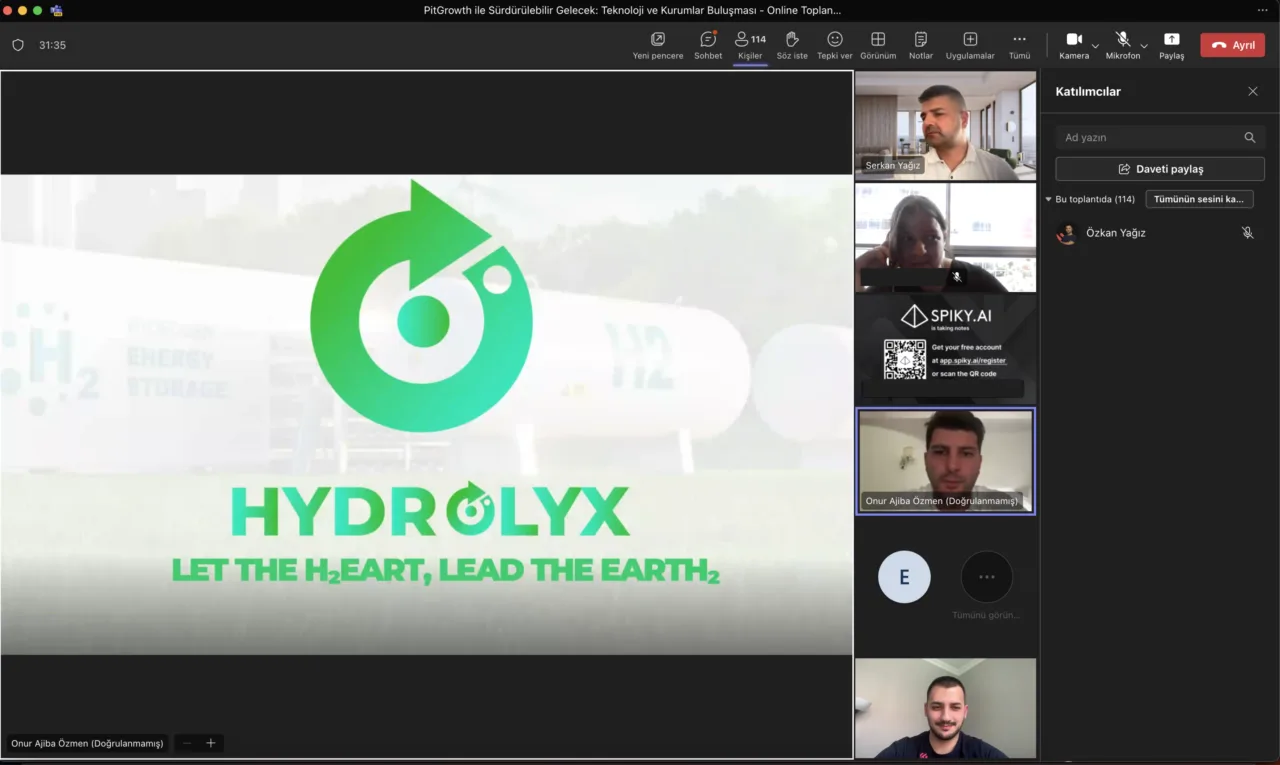
Task: Open the Görünüm view options
Action: pos(878,45)
